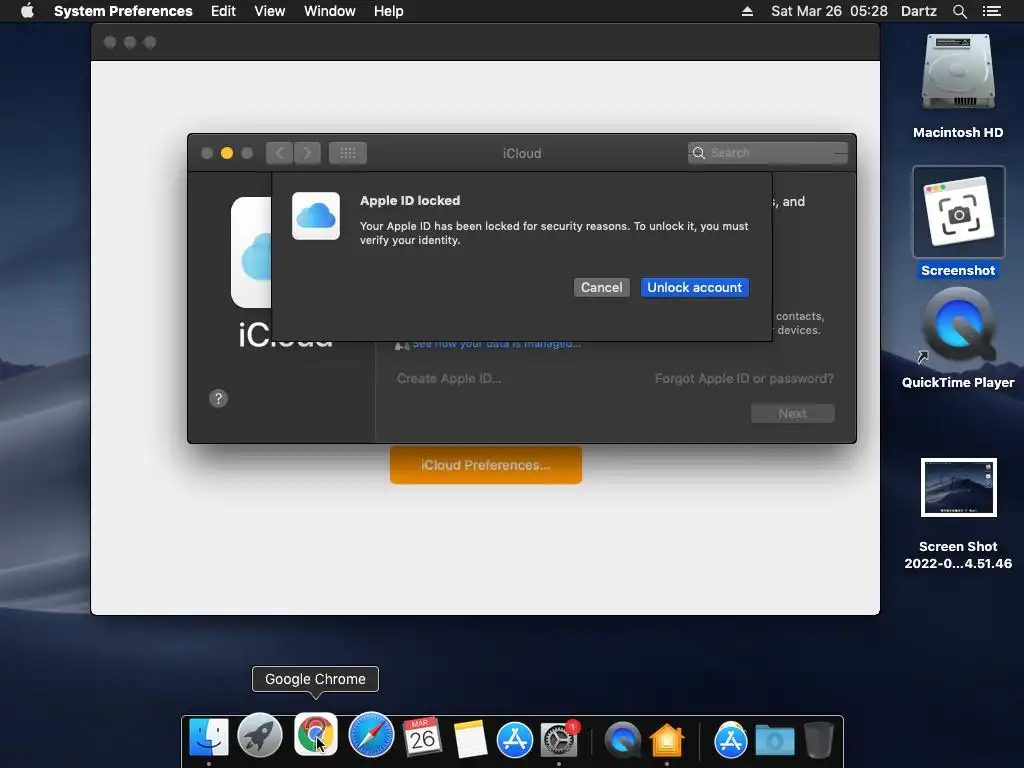The image size is (1024, 768).
Task: Open the Help menu
Action: (x=389, y=11)
